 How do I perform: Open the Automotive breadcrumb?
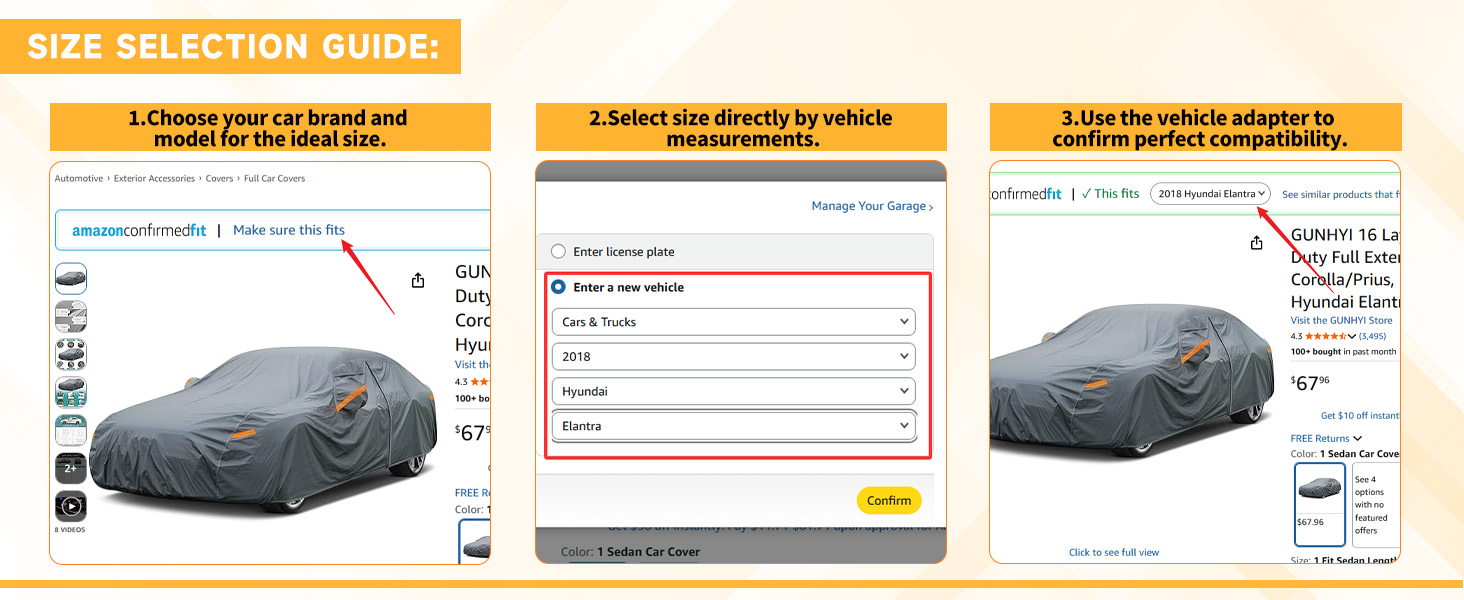[79, 178]
